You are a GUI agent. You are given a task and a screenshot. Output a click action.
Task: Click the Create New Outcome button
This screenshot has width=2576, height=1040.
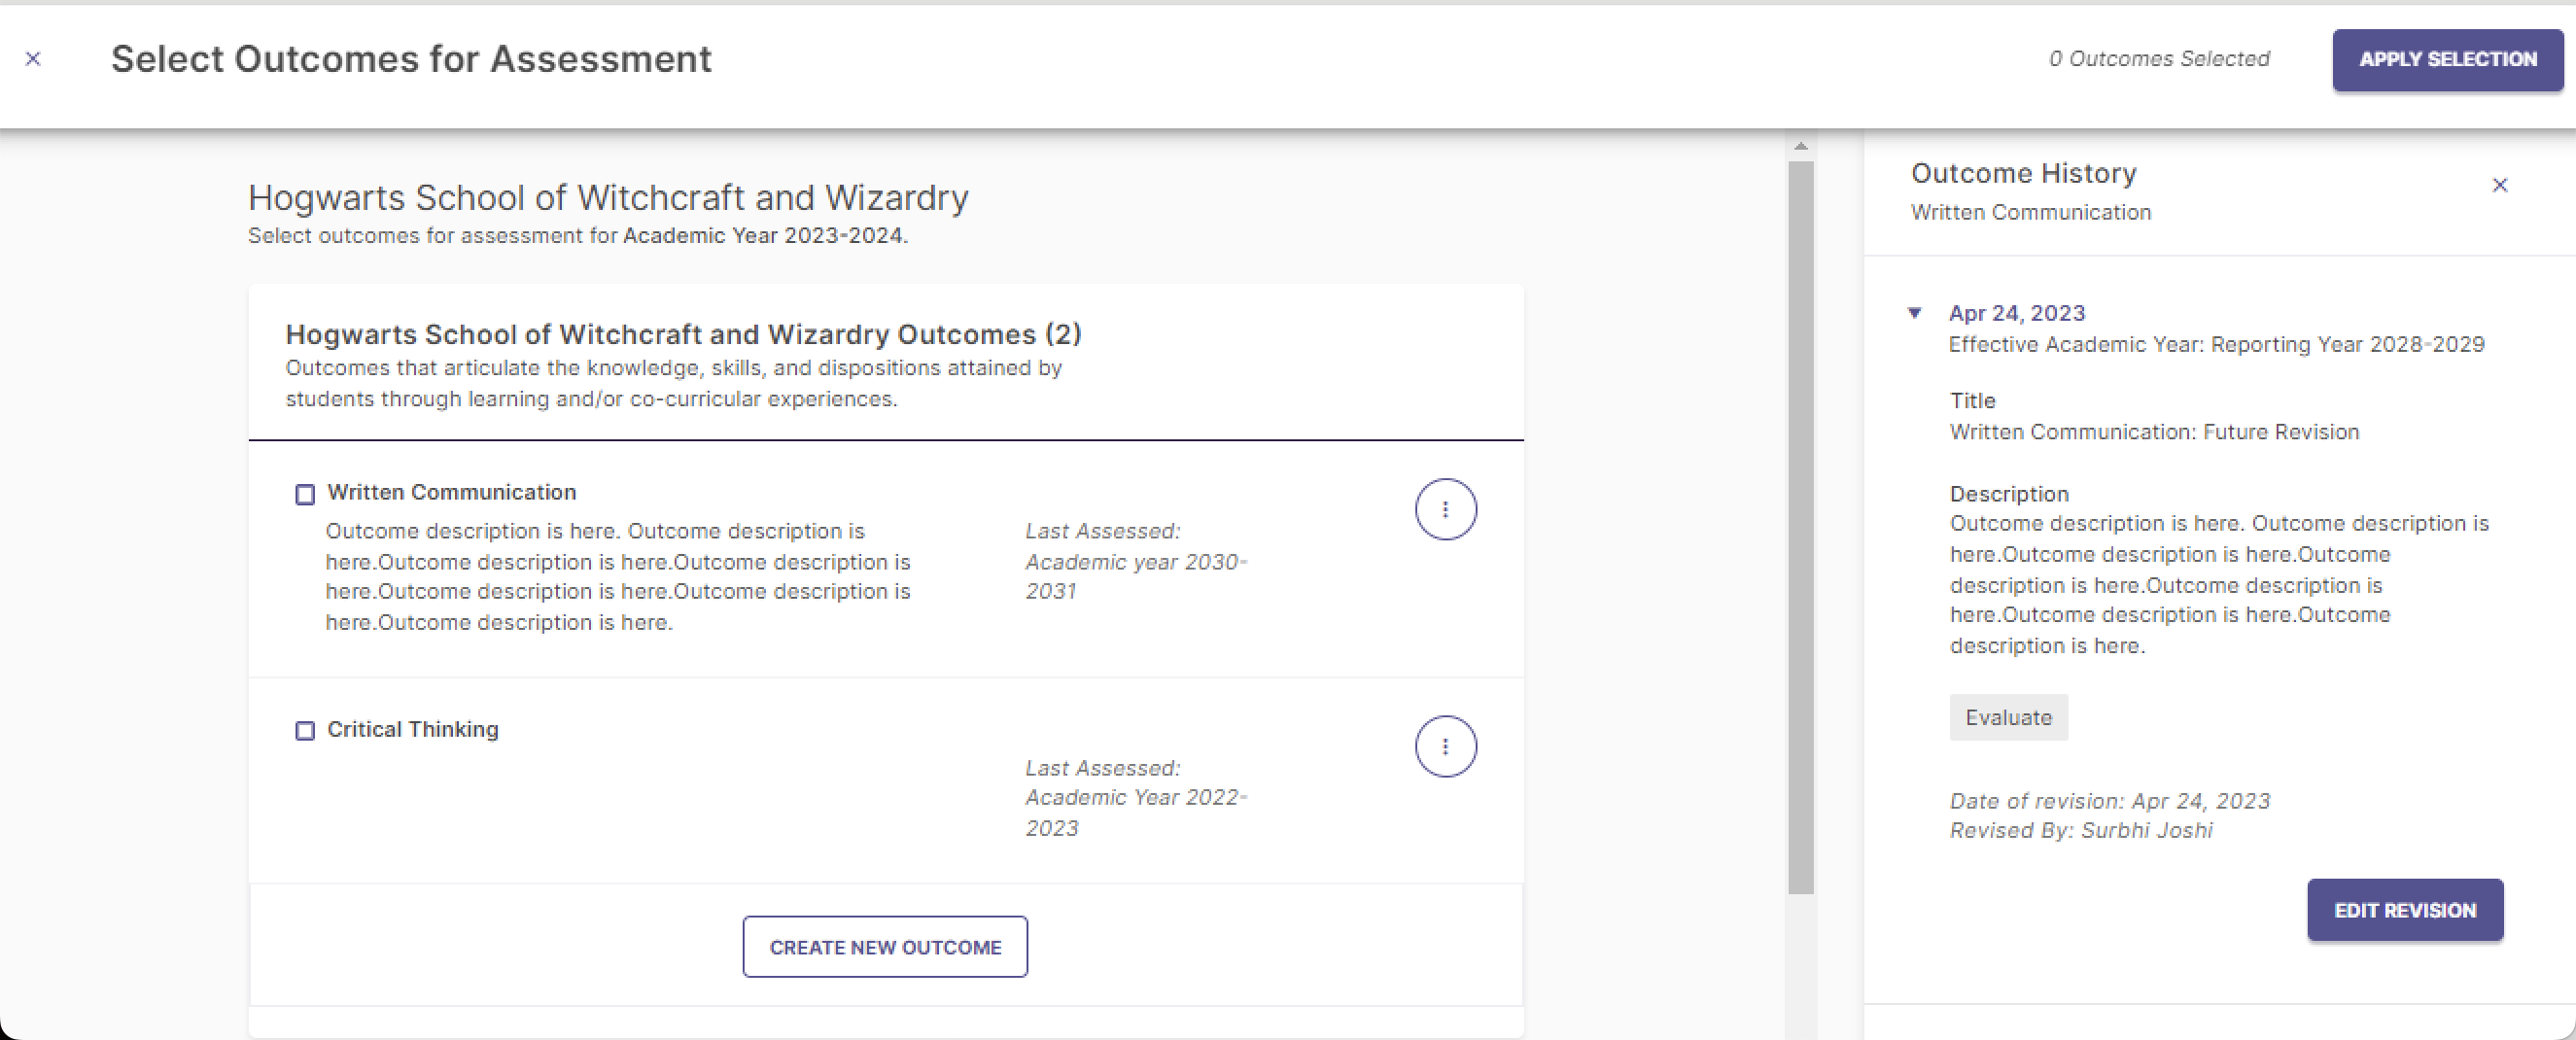pyautogui.click(x=885, y=947)
